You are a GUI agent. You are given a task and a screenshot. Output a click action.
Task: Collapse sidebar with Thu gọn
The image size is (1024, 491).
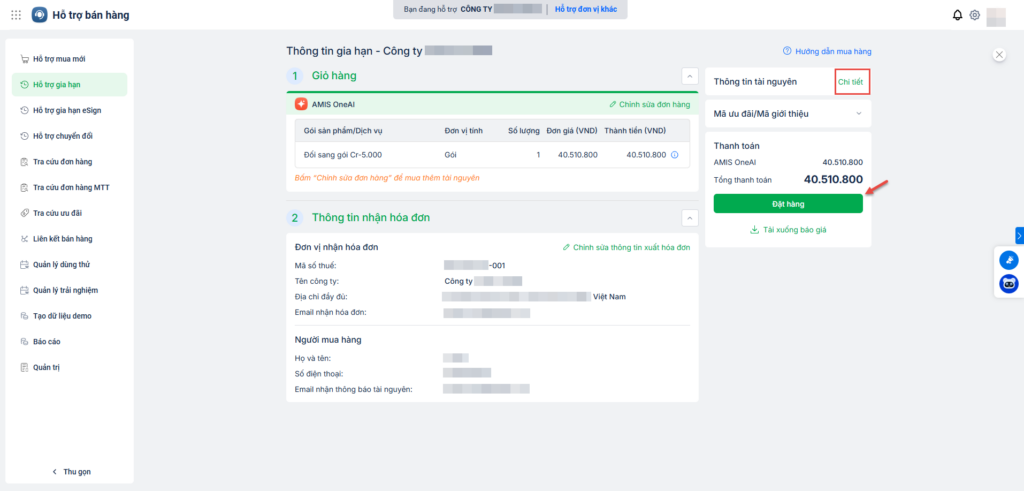[x=70, y=471]
